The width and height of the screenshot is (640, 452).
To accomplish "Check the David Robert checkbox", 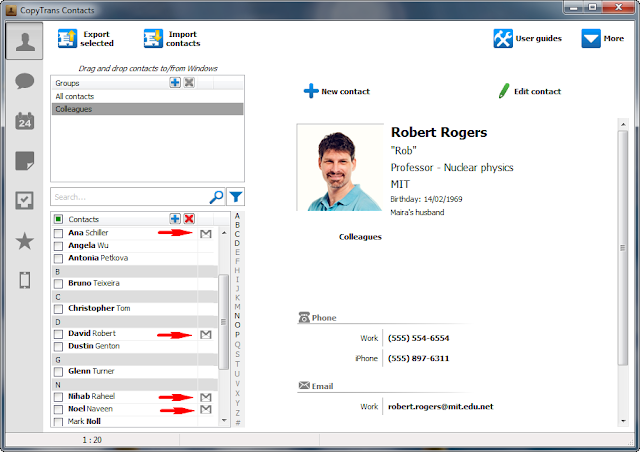I will point(58,334).
